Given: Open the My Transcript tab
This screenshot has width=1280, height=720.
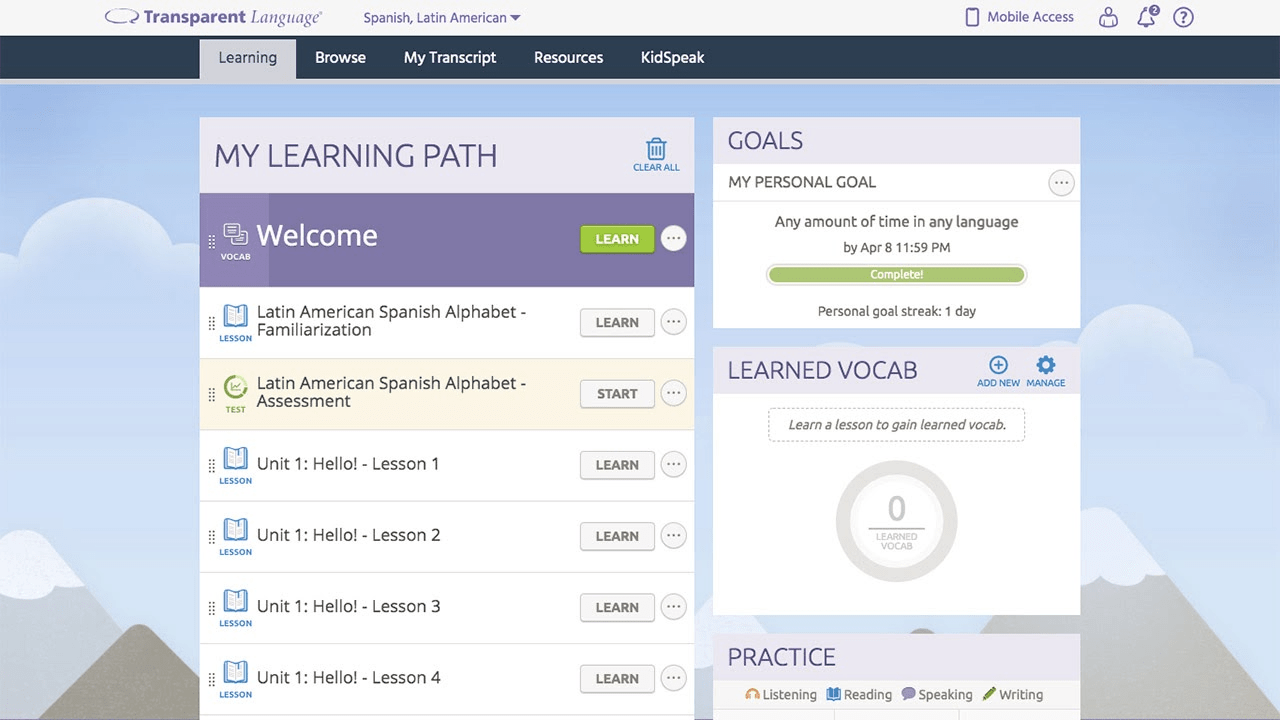Looking at the screenshot, I should pos(449,58).
